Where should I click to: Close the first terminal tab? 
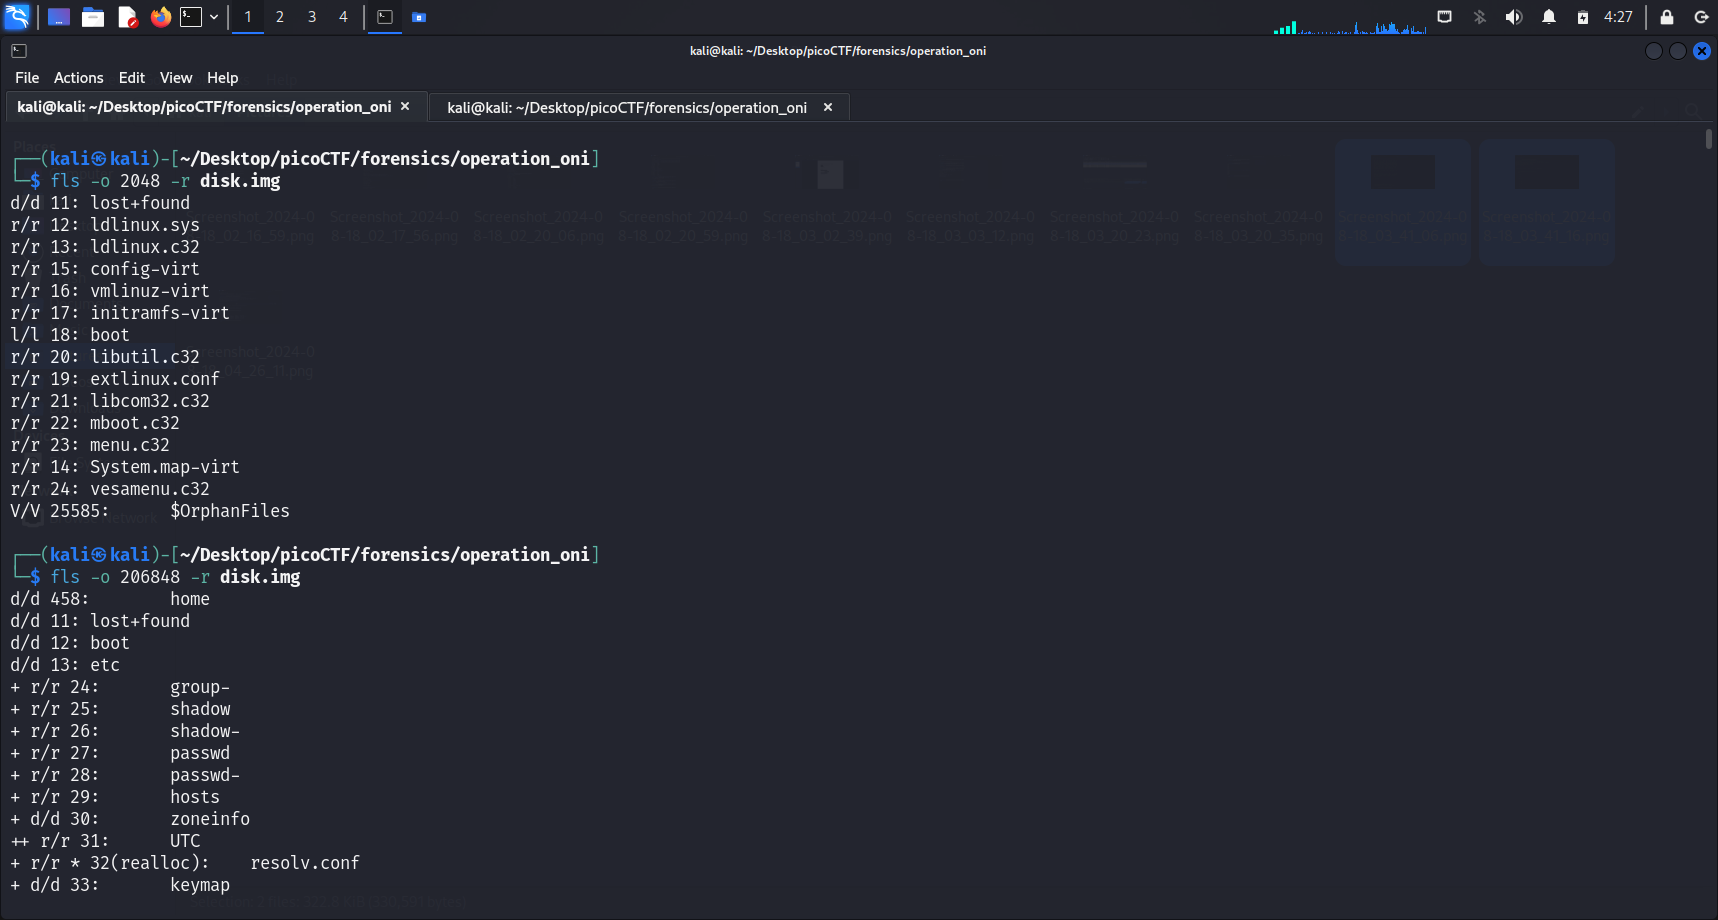[405, 107]
